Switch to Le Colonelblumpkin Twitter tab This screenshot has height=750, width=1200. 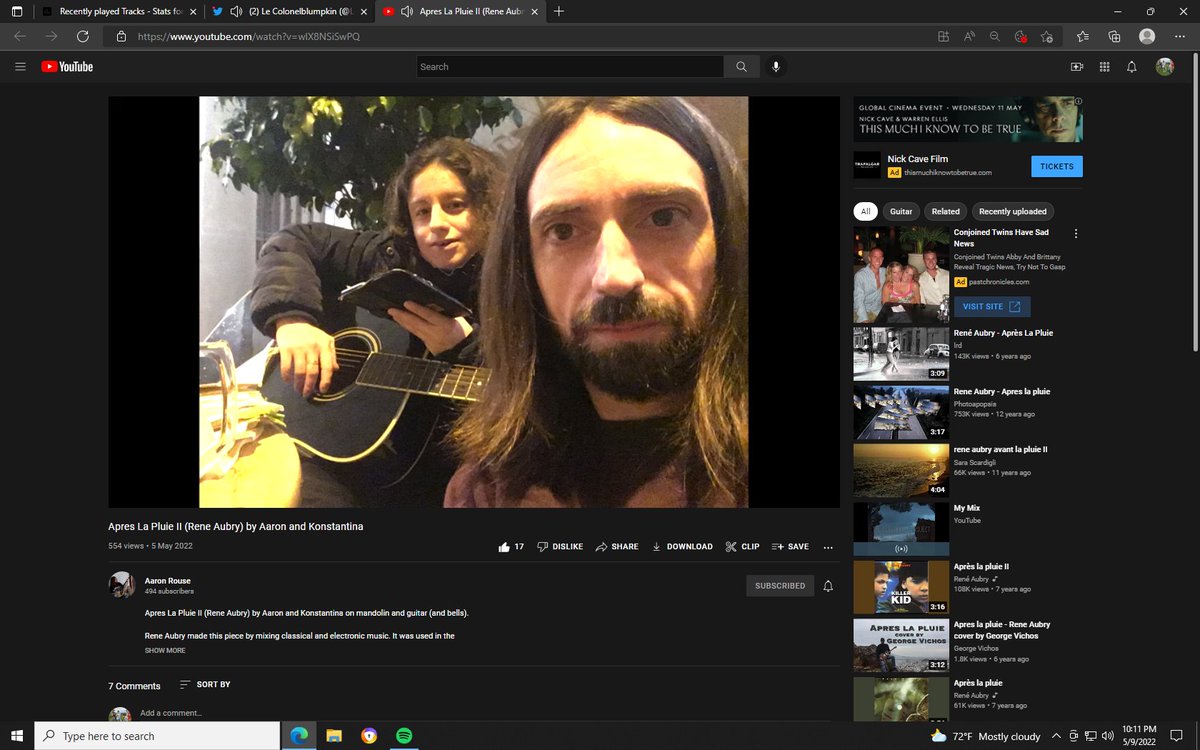coord(289,11)
